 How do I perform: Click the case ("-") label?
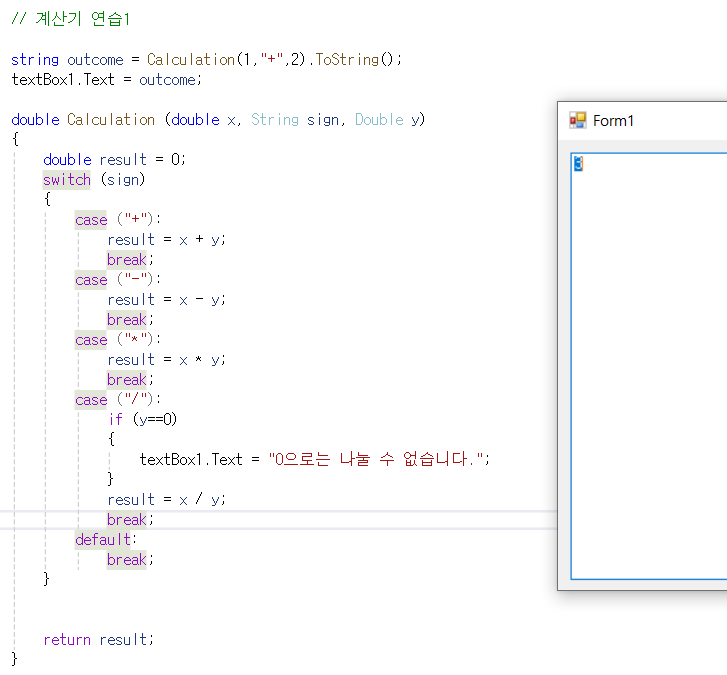pyautogui.click(x=118, y=280)
